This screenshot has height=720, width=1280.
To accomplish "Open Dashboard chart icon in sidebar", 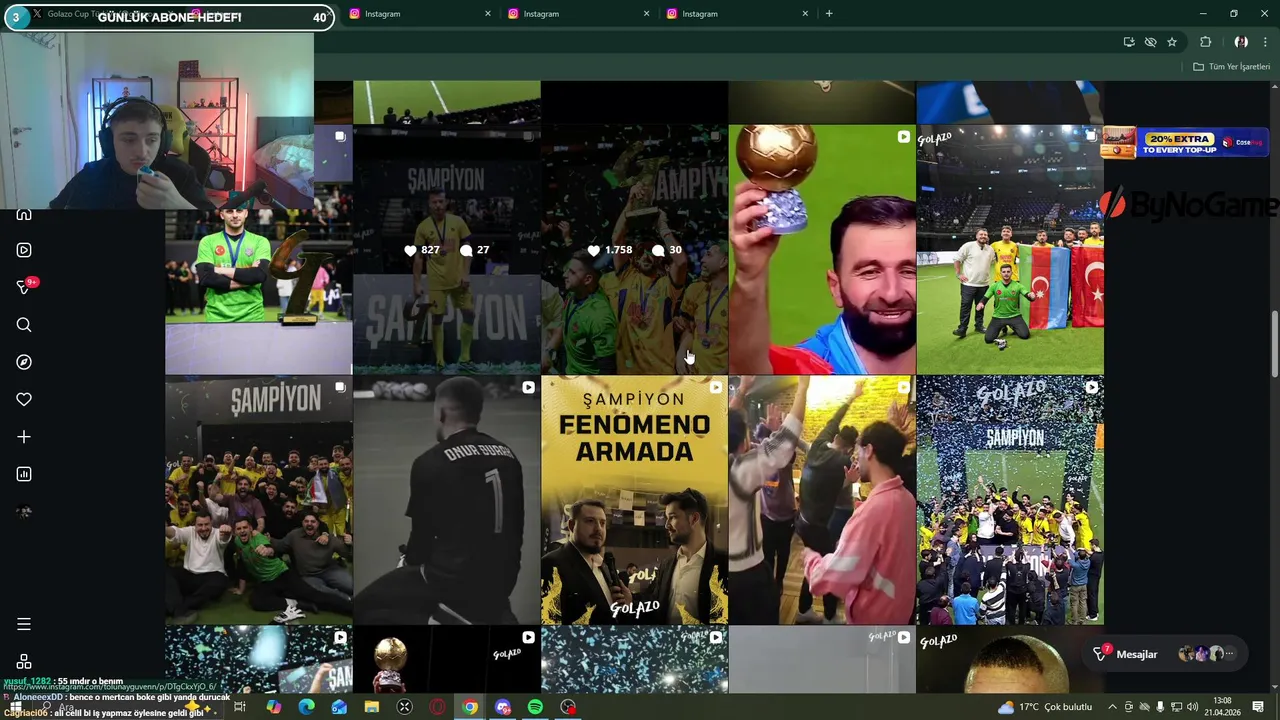I will click(24, 474).
